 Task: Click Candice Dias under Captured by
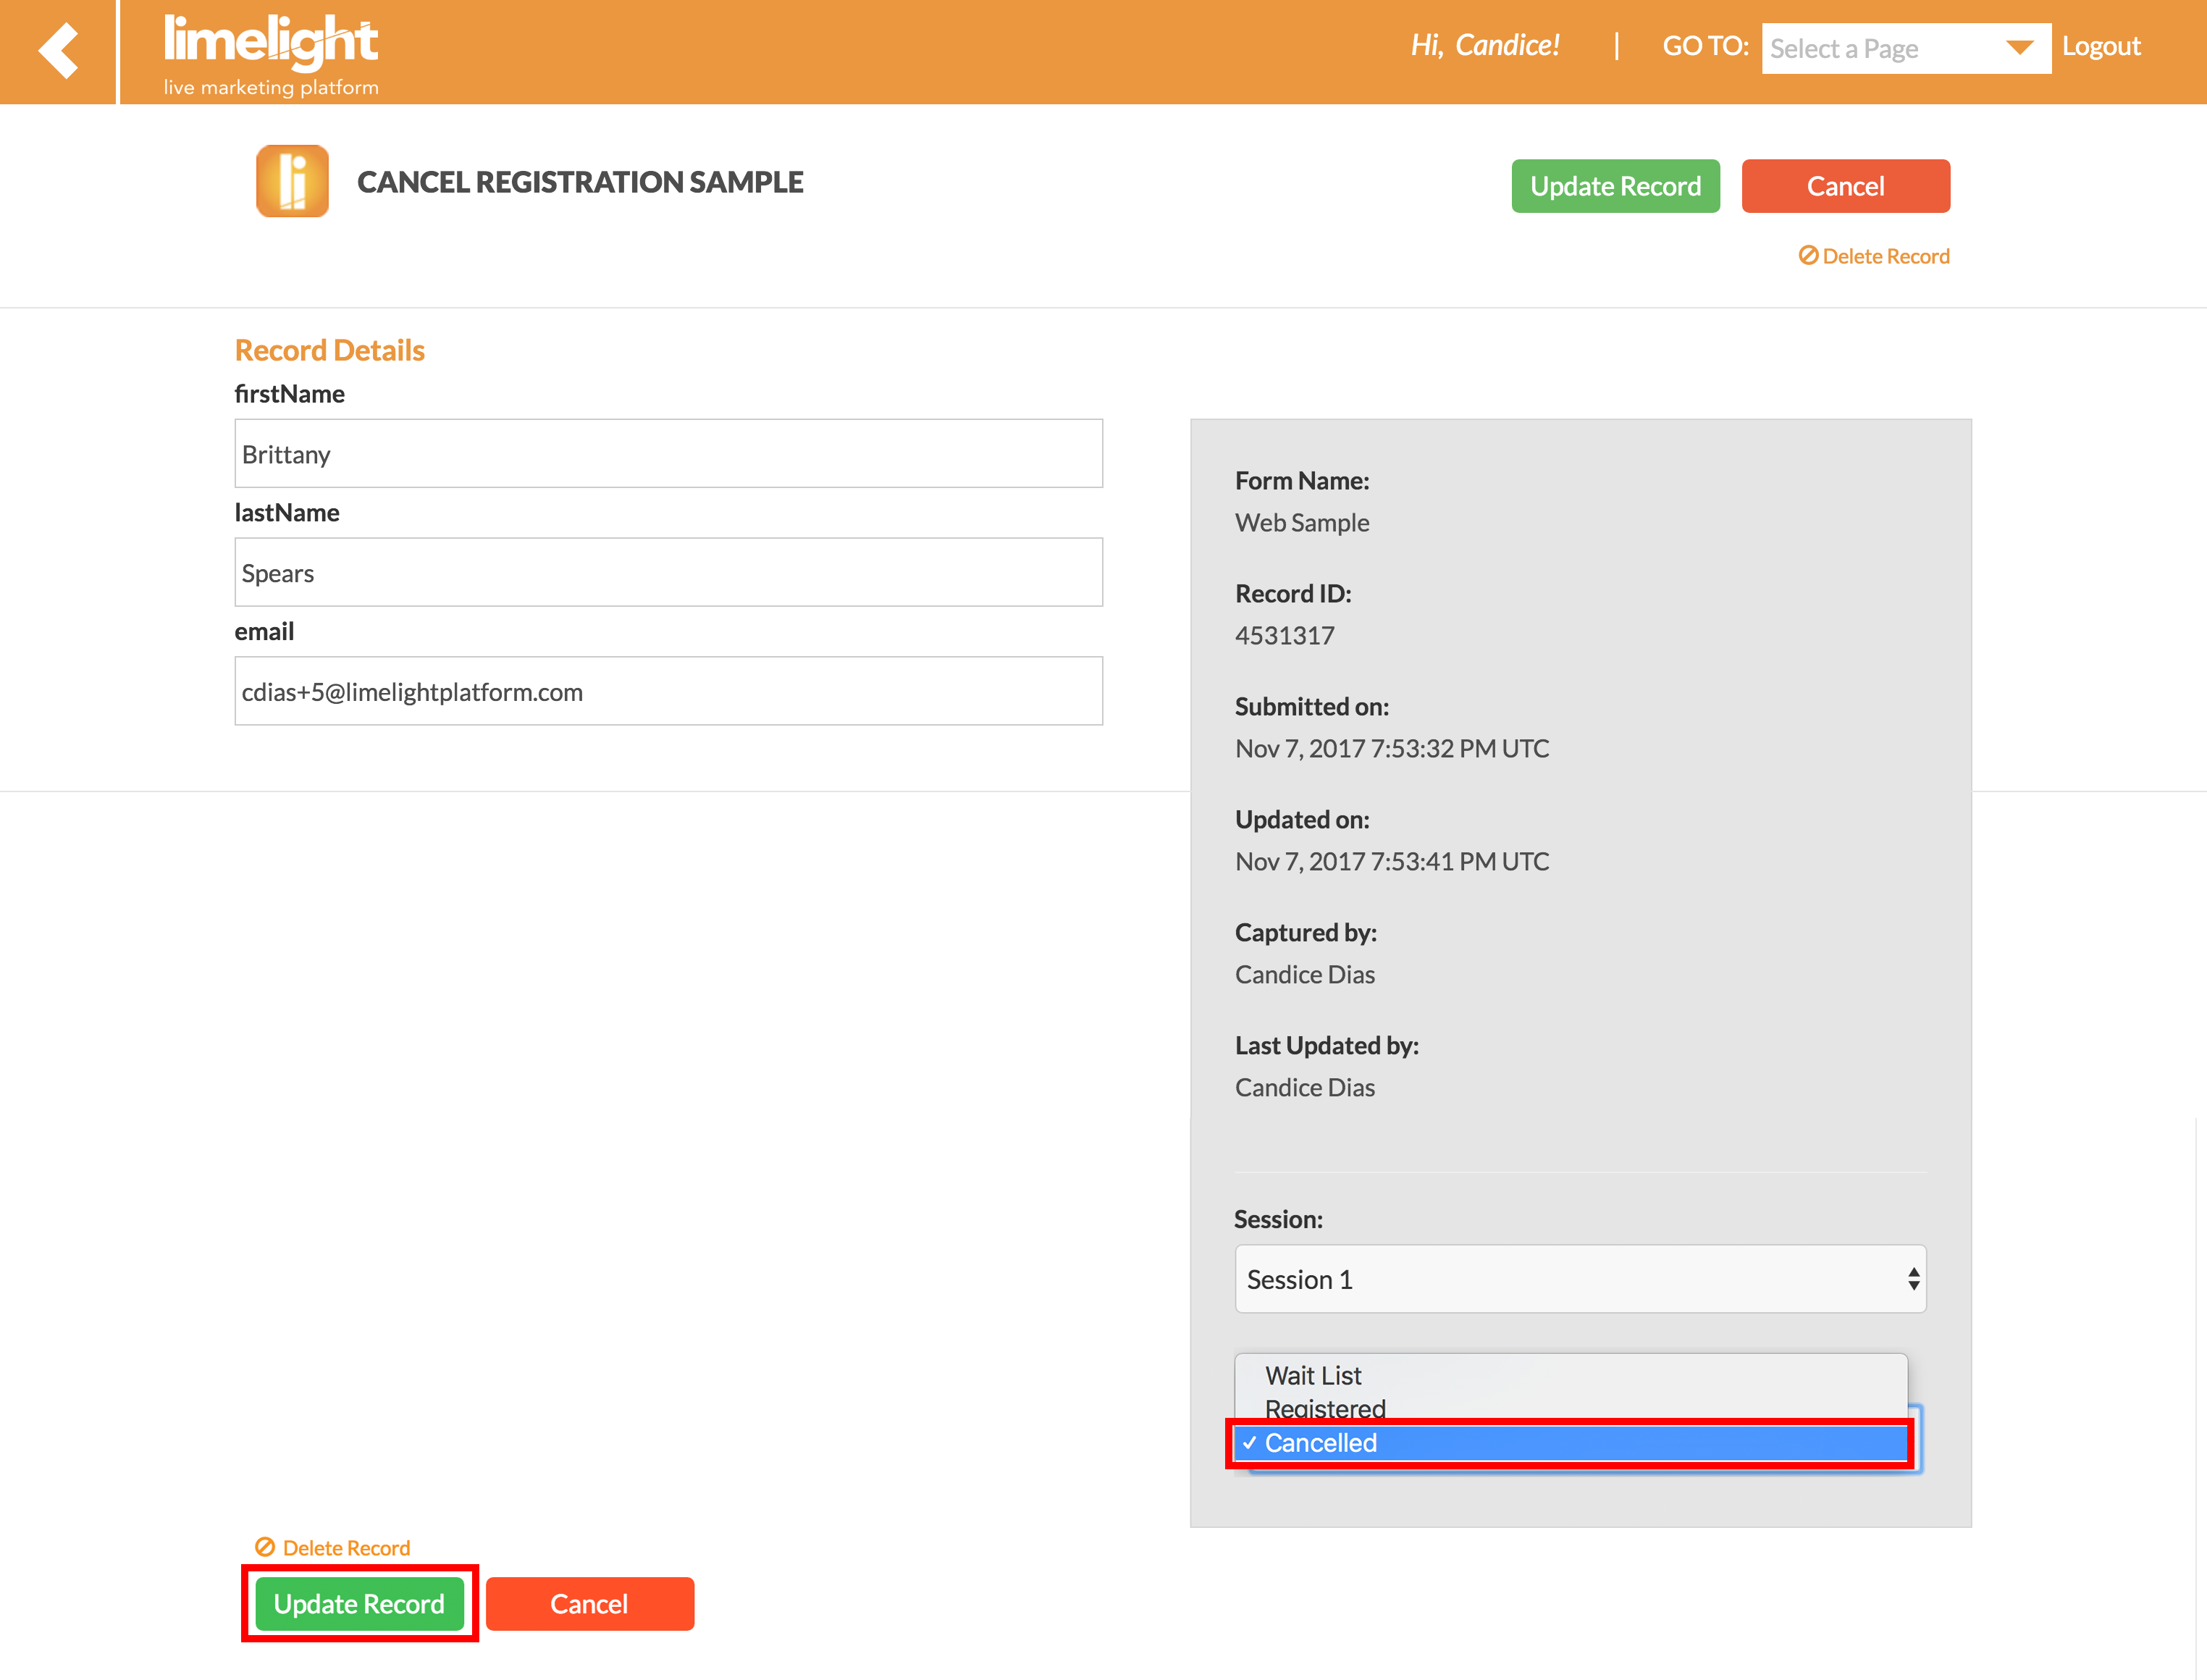tap(1305, 975)
